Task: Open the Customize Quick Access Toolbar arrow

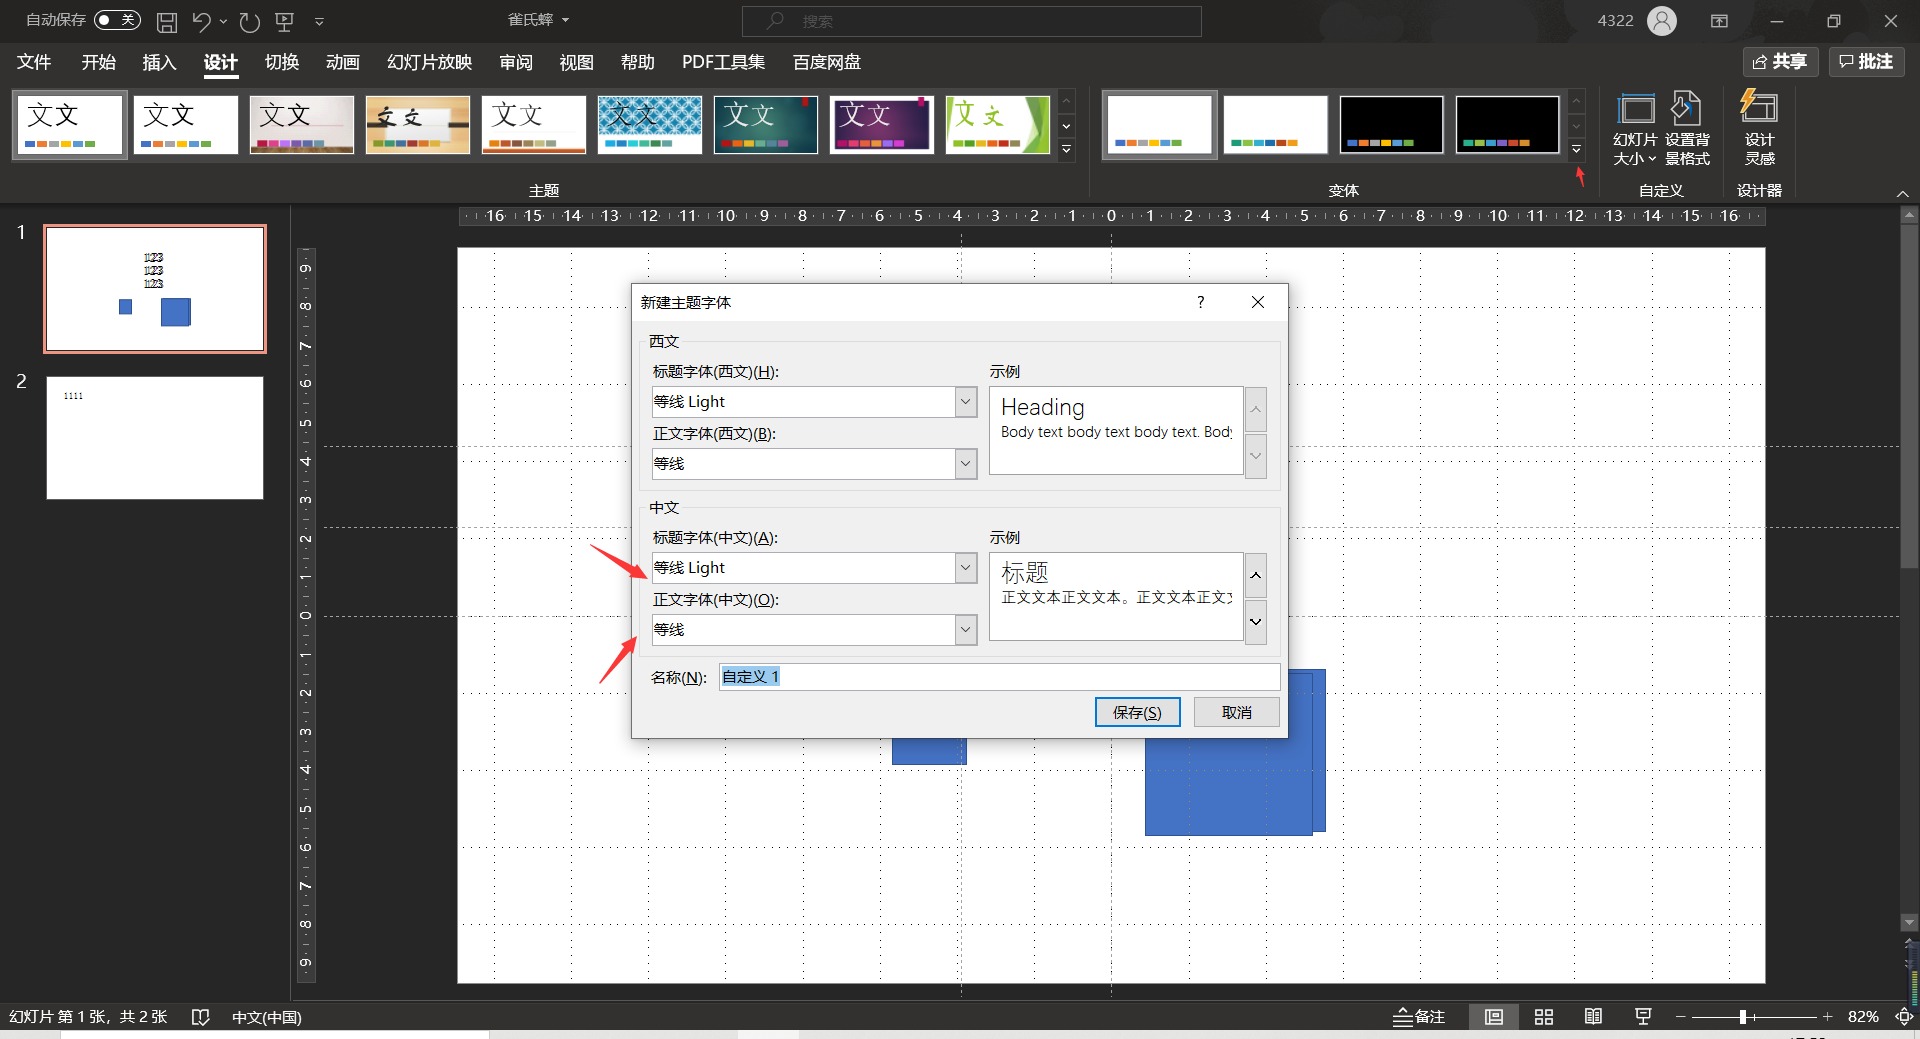Action: click(x=319, y=21)
